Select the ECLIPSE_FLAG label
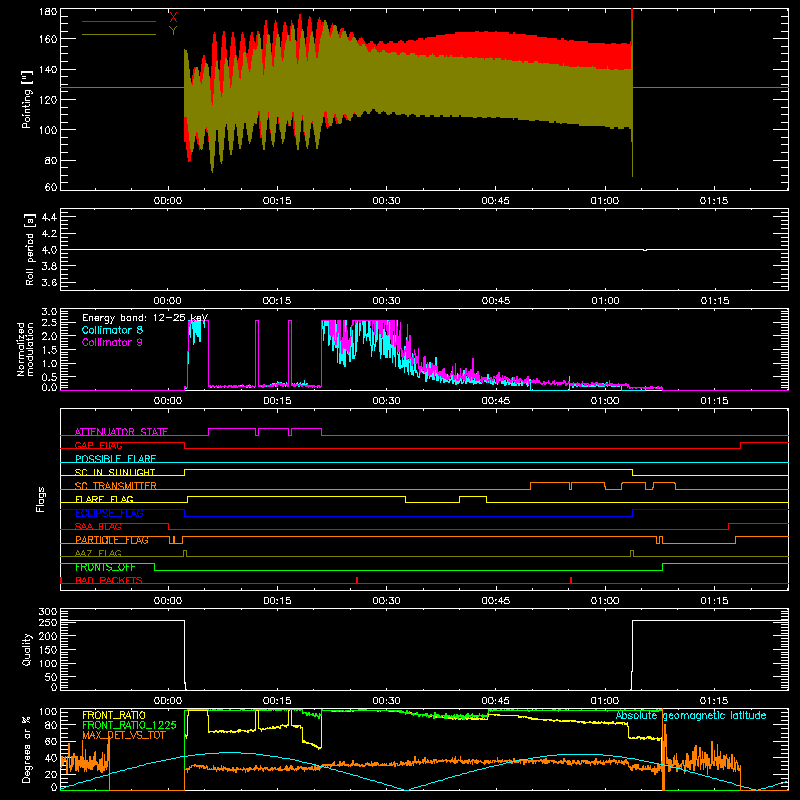 coord(109,513)
